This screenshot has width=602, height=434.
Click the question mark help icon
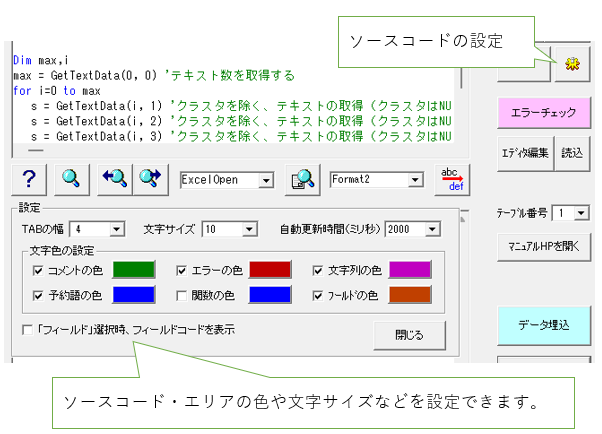point(29,179)
